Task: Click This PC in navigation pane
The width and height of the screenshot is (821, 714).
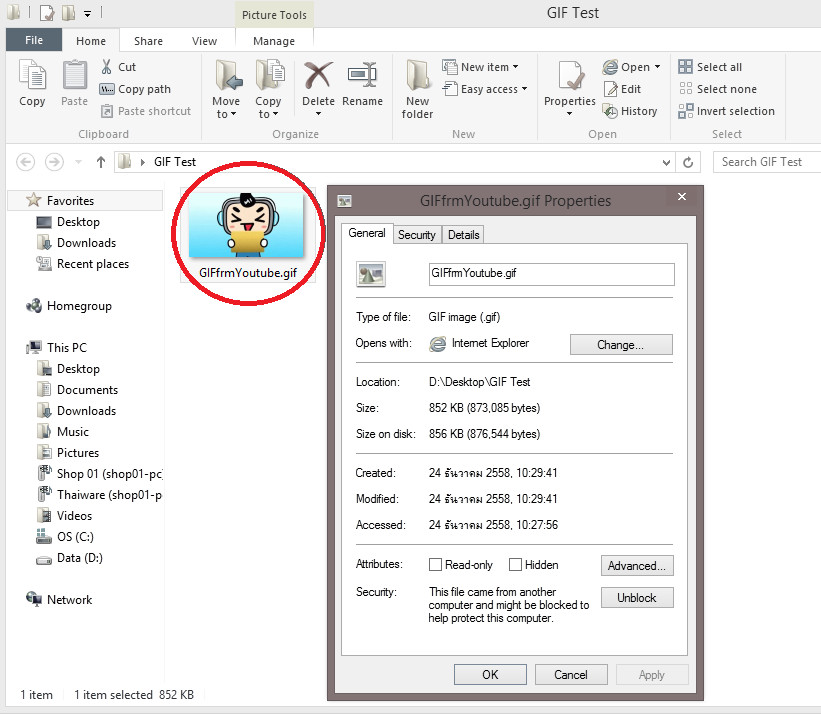Action: [57, 348]
